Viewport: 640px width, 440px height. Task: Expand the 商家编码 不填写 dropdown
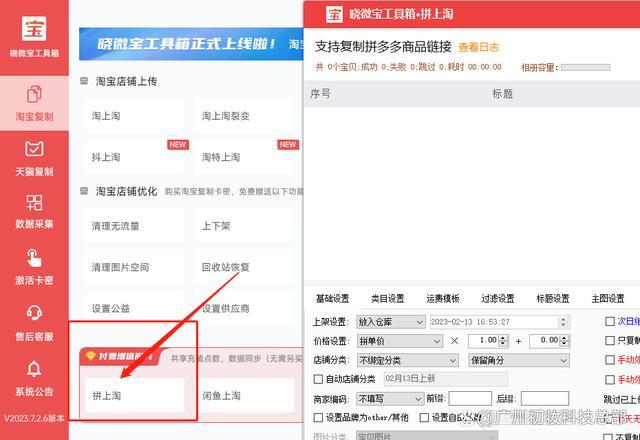[390, 399]
